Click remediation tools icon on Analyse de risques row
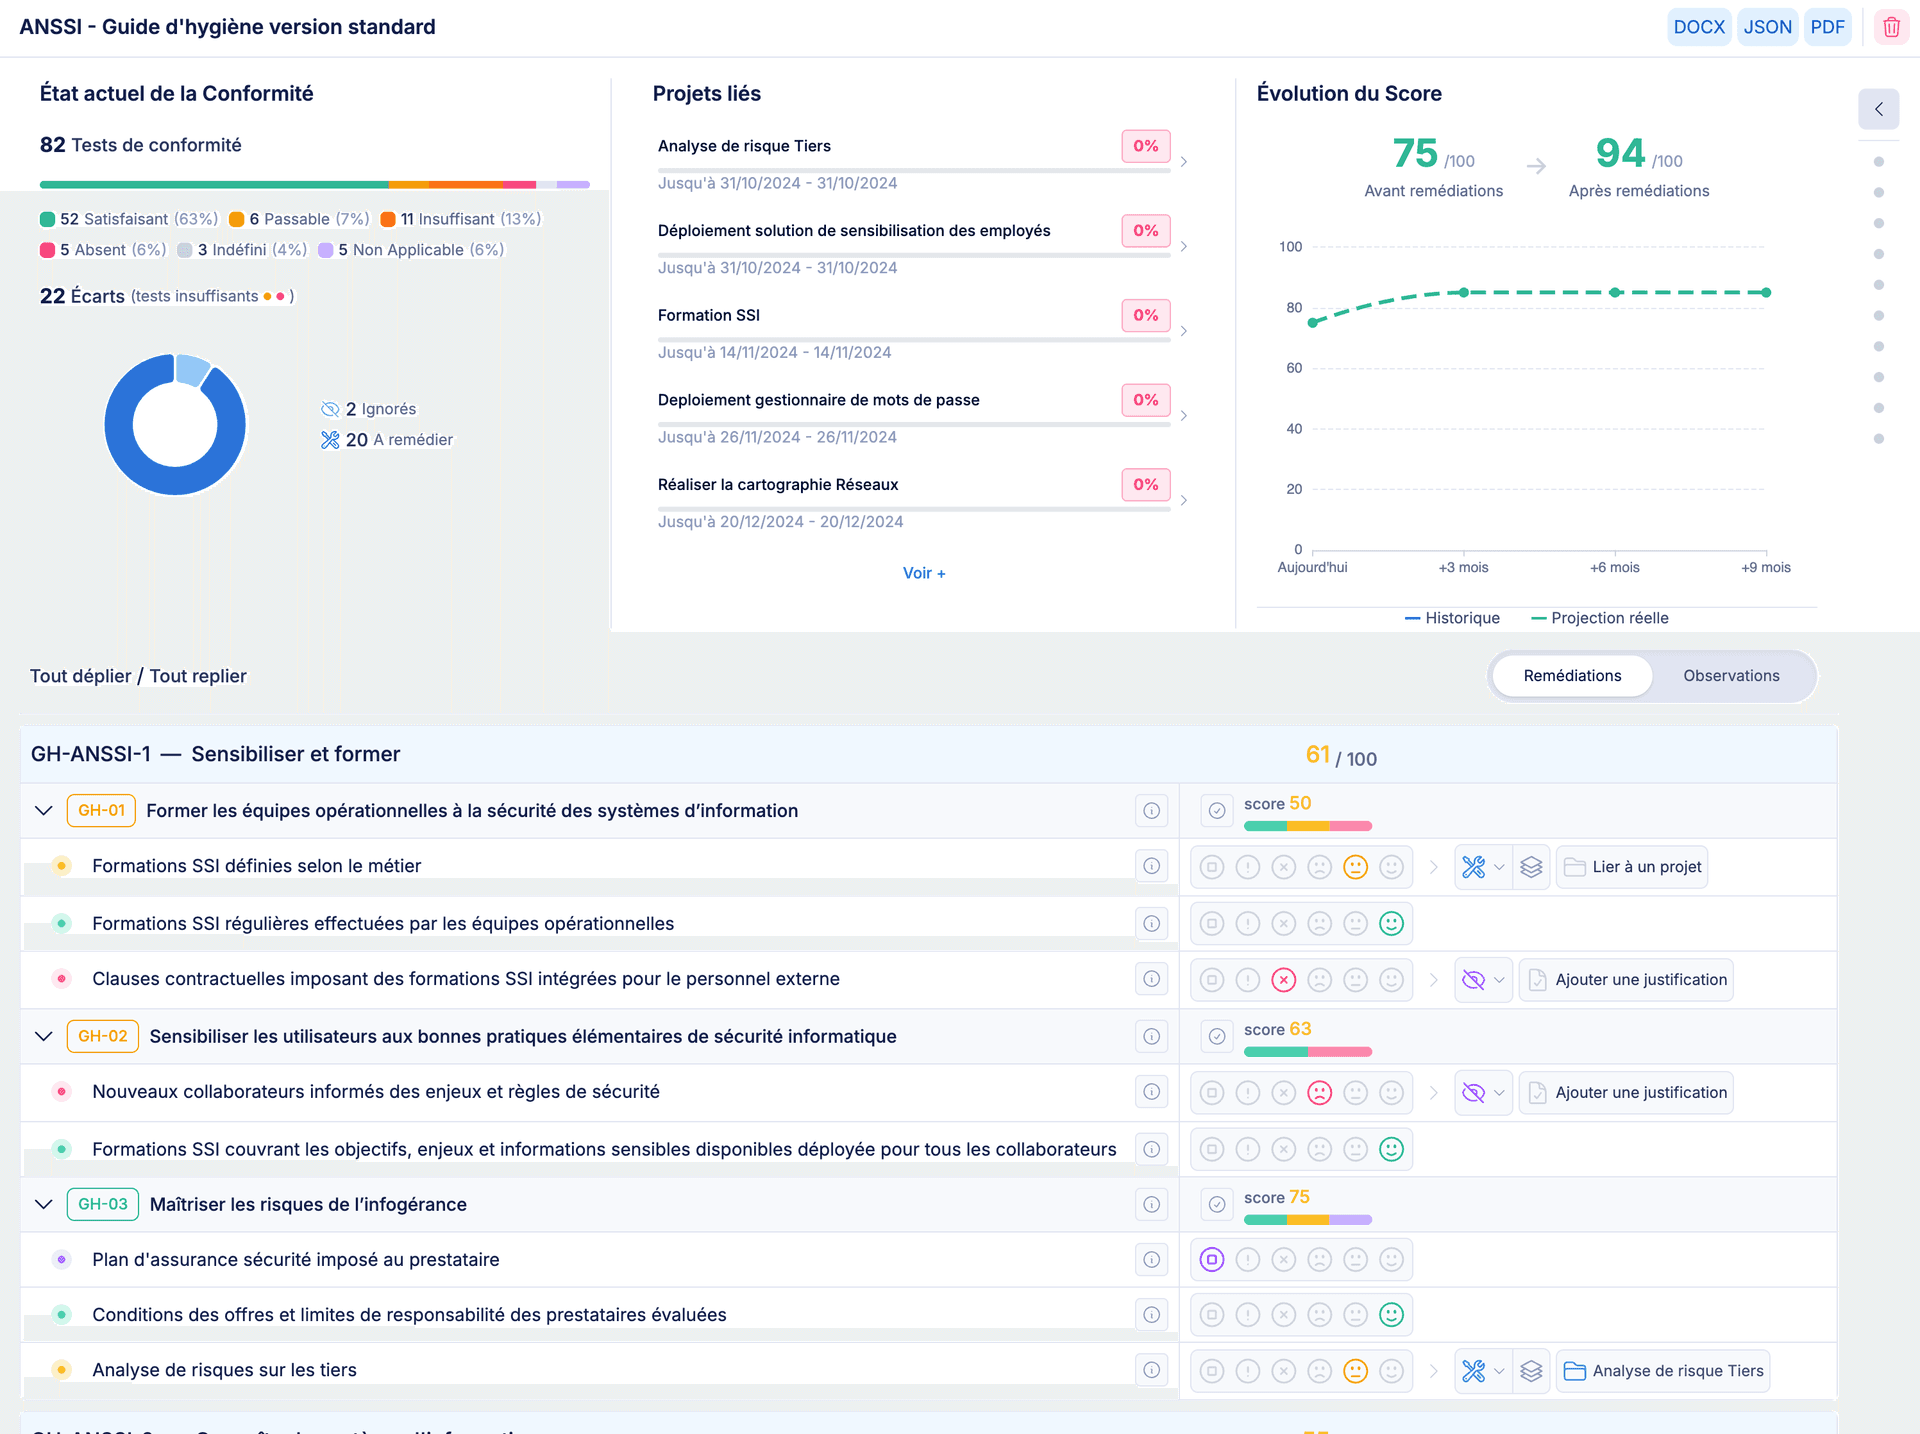This screenshot has height=1434, width=1920. [1473, 1371]
